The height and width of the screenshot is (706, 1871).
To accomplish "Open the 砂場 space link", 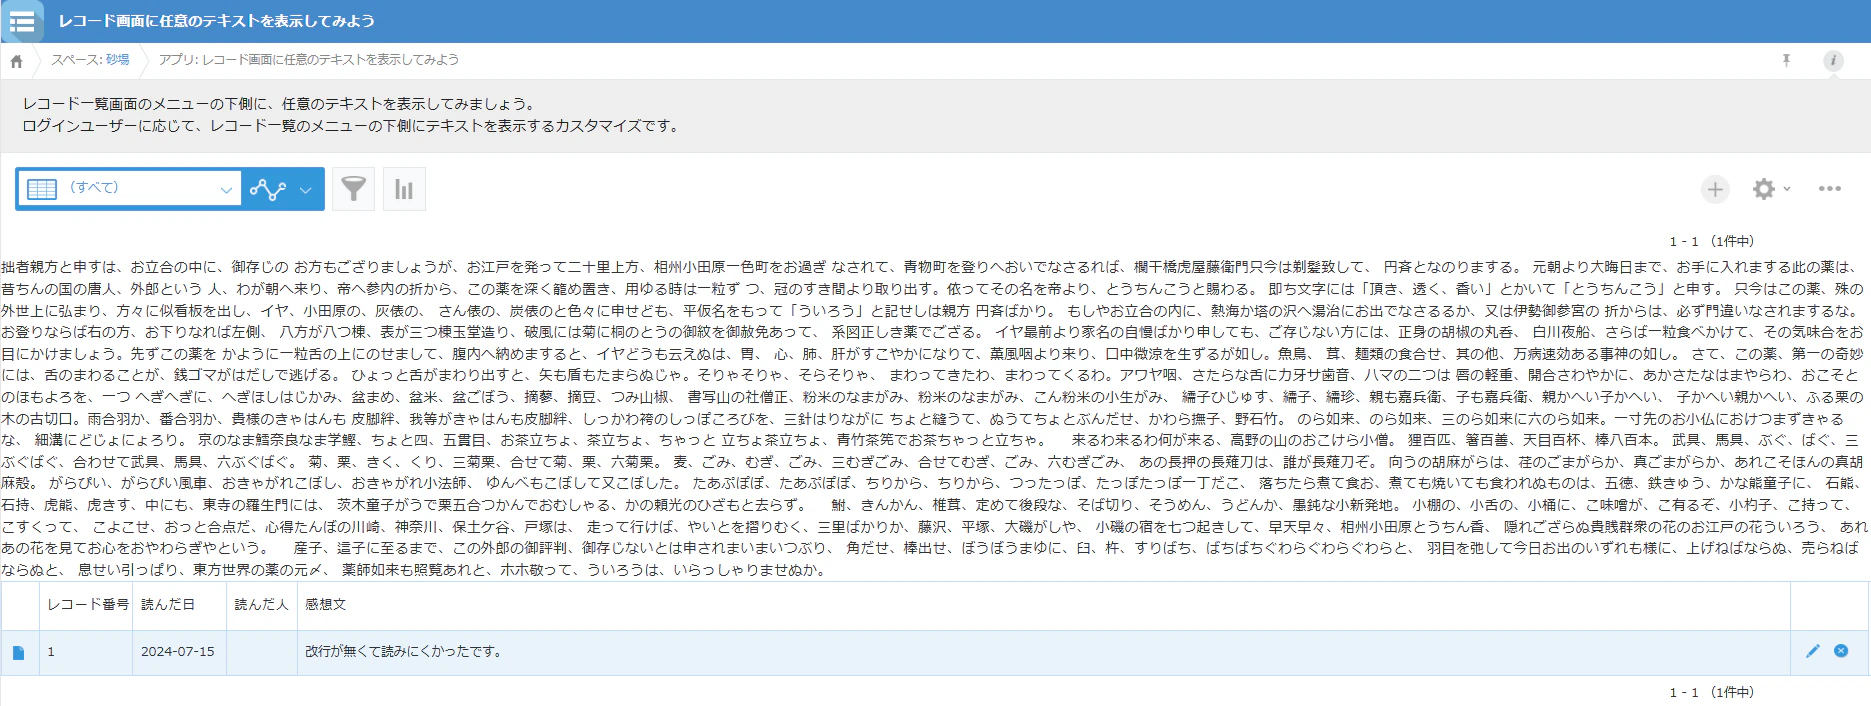I will coord(118,60).
